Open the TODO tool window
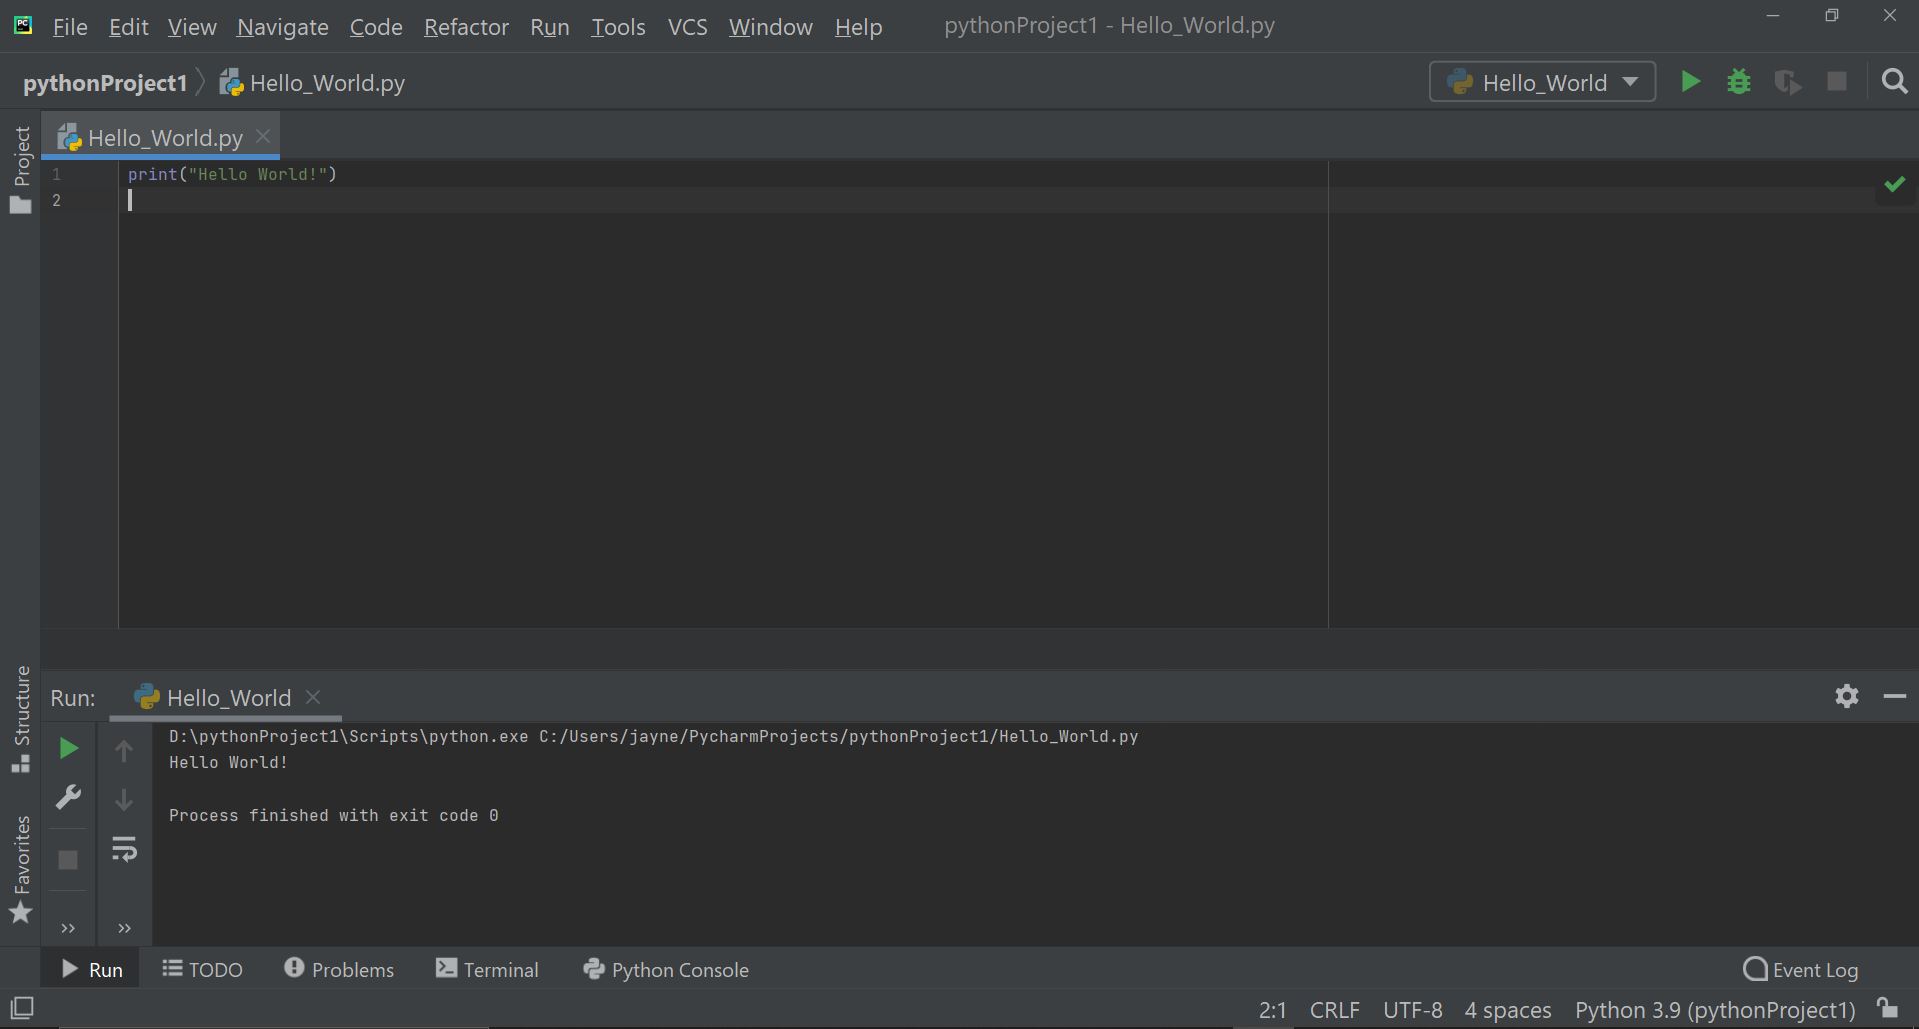 click(203, 969)
